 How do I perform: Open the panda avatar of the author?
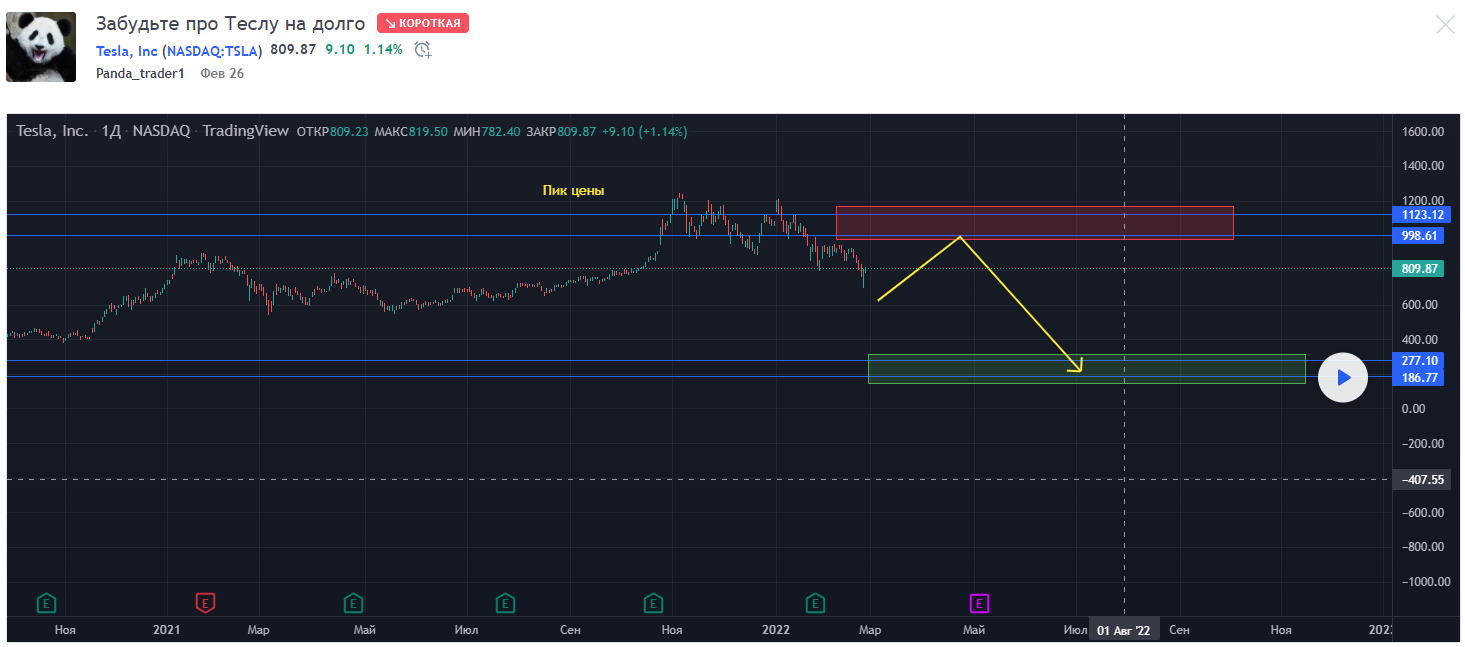click(x=41, y=47)
